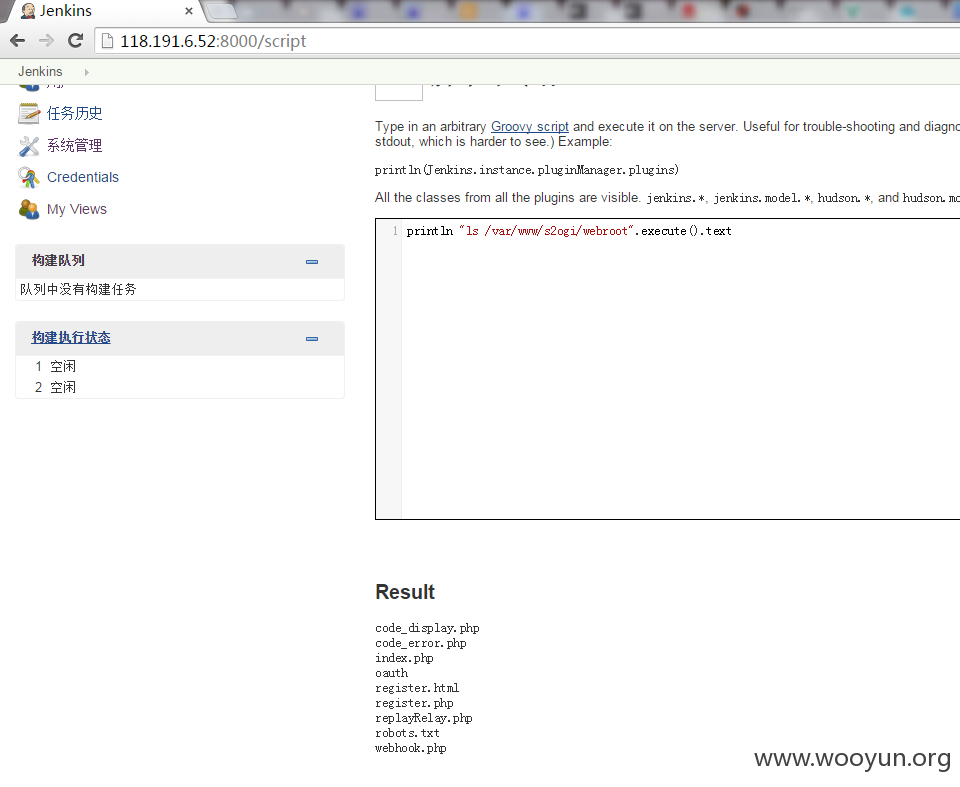
Task: Click the 队列中没有构建任务 text
Action: [x=78, y=289]
